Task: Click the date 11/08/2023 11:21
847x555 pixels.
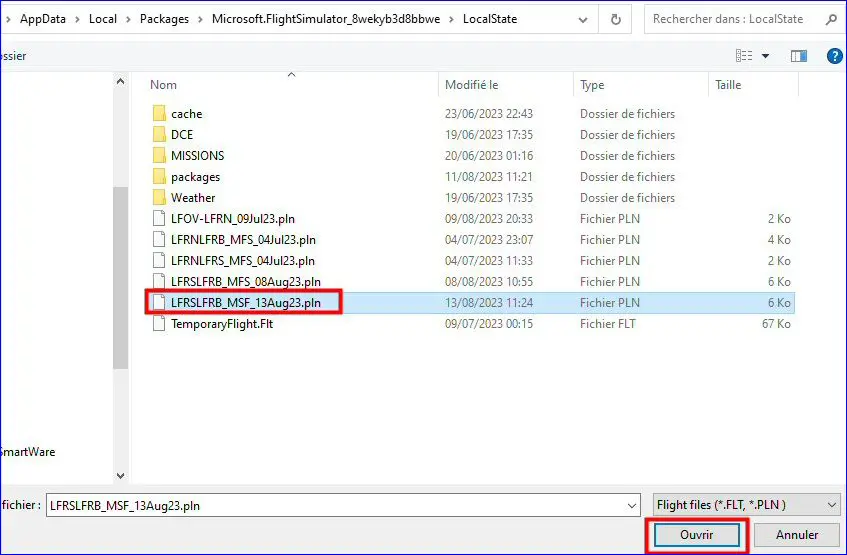Action: [488, 177]
